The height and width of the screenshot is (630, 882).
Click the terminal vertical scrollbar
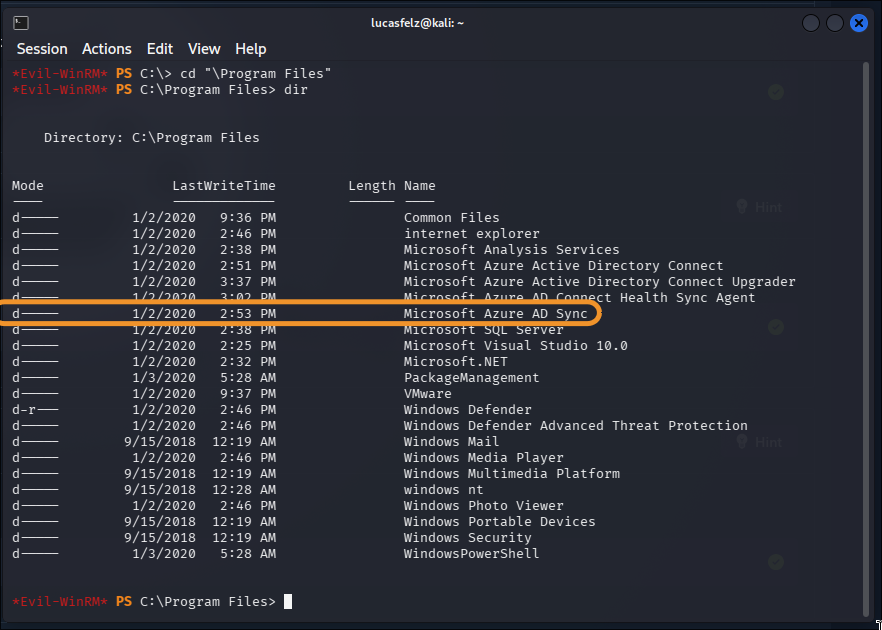point(866,338)
